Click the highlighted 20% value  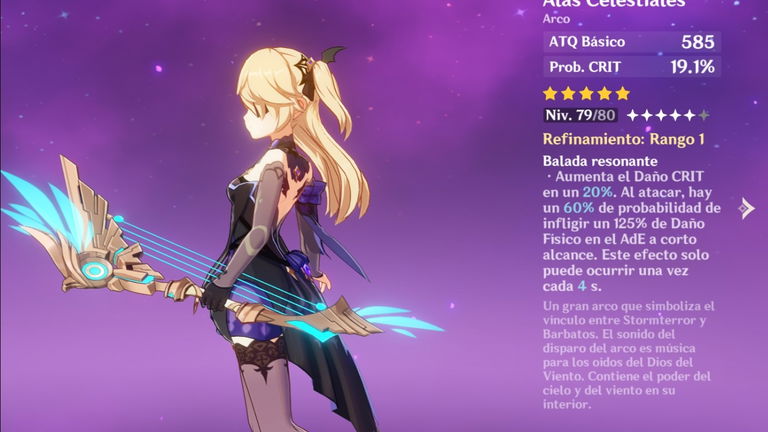[x=598, y=192]
